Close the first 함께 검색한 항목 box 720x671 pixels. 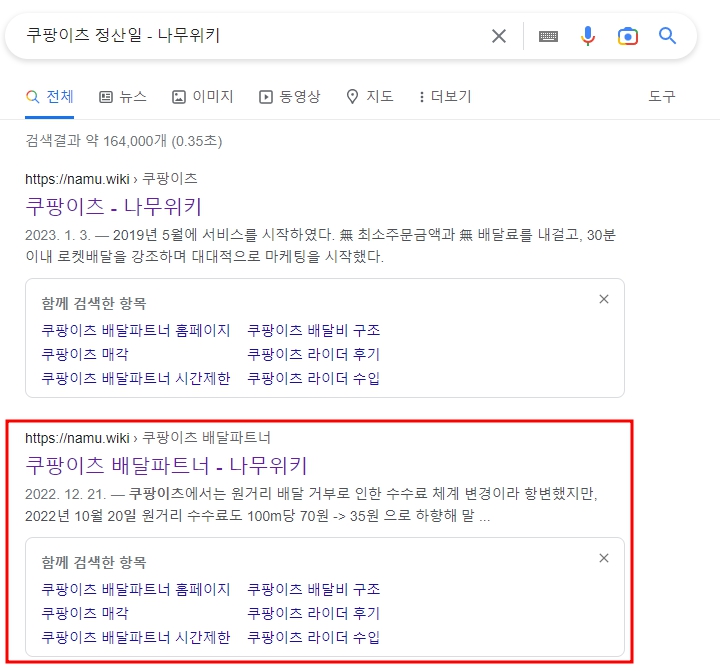pyautogui.click(x=604, y=299)
